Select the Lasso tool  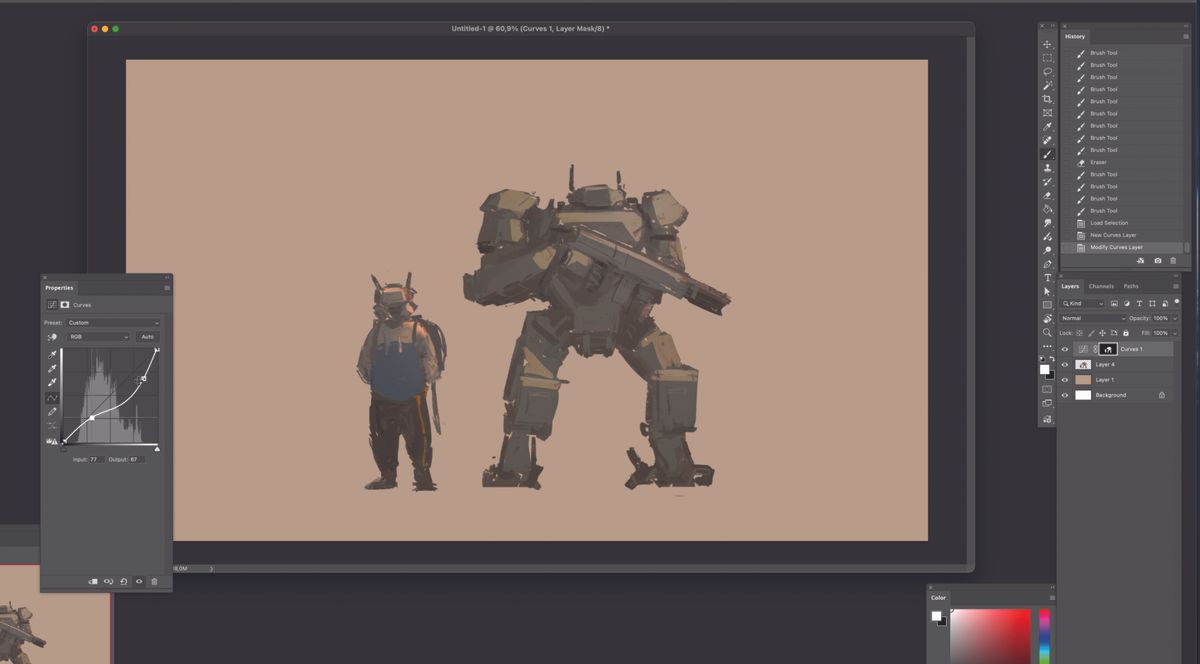click(1047, 72)
